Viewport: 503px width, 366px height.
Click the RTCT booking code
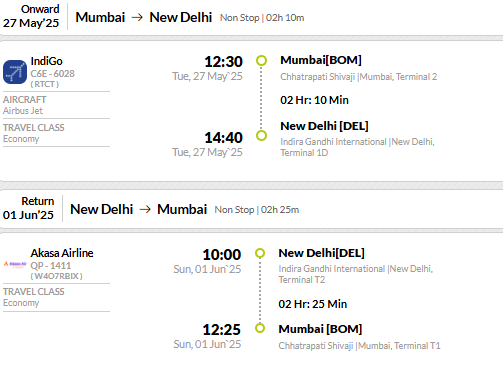[x=45, y=84]
